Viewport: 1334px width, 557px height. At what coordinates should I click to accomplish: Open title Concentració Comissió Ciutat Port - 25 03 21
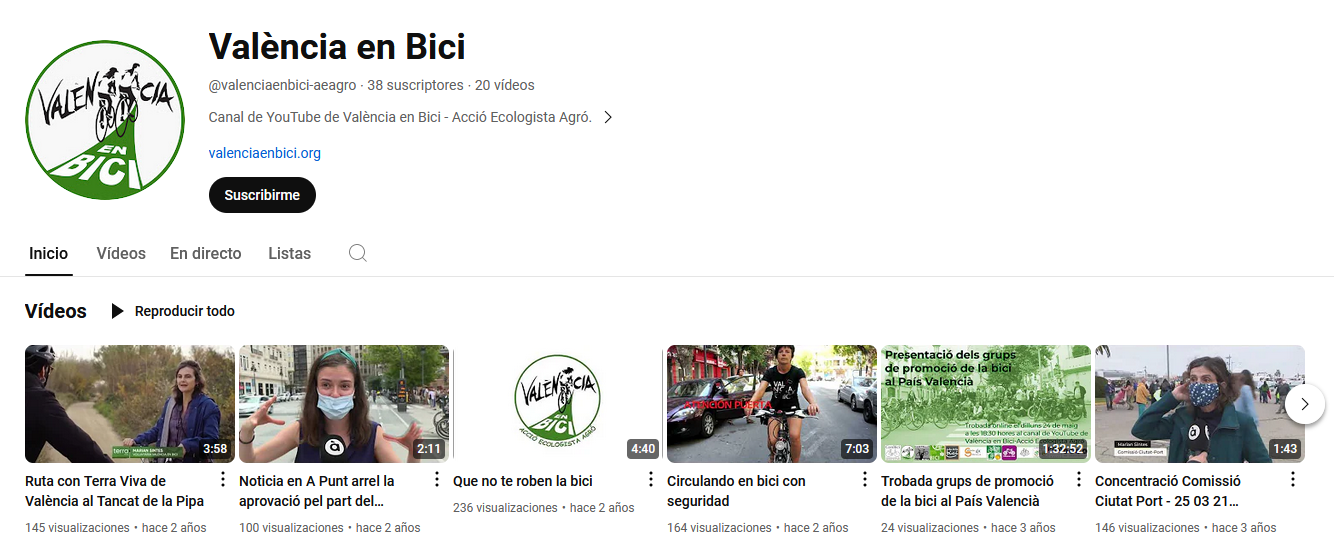coord(1168,491)
